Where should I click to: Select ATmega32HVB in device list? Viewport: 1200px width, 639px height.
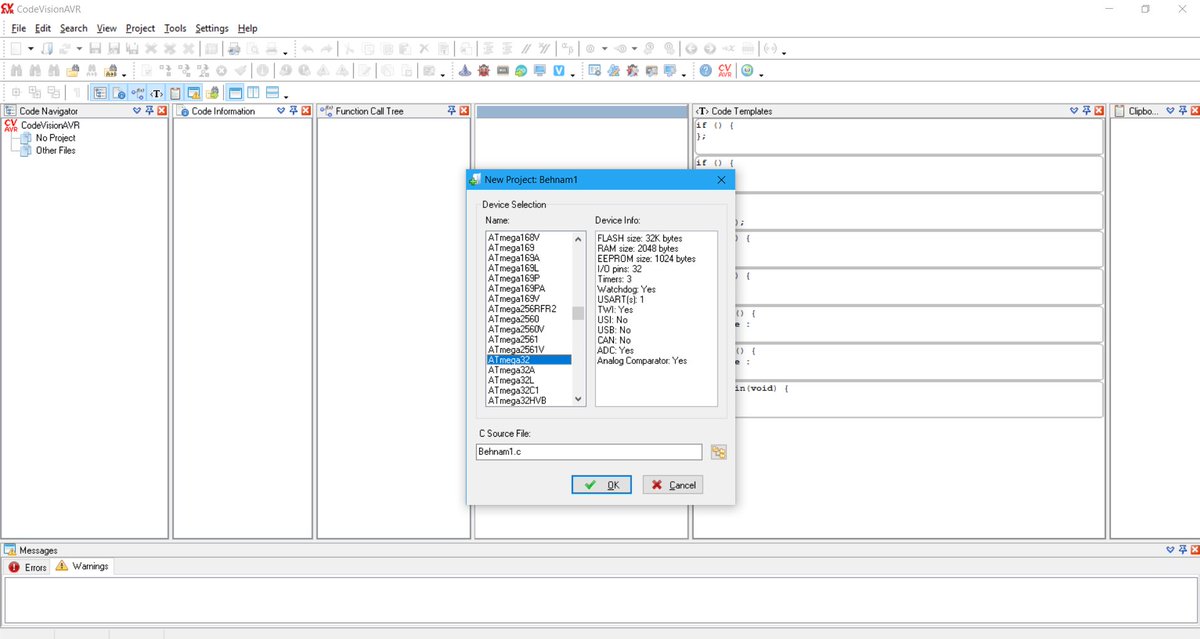pos(528,400)
